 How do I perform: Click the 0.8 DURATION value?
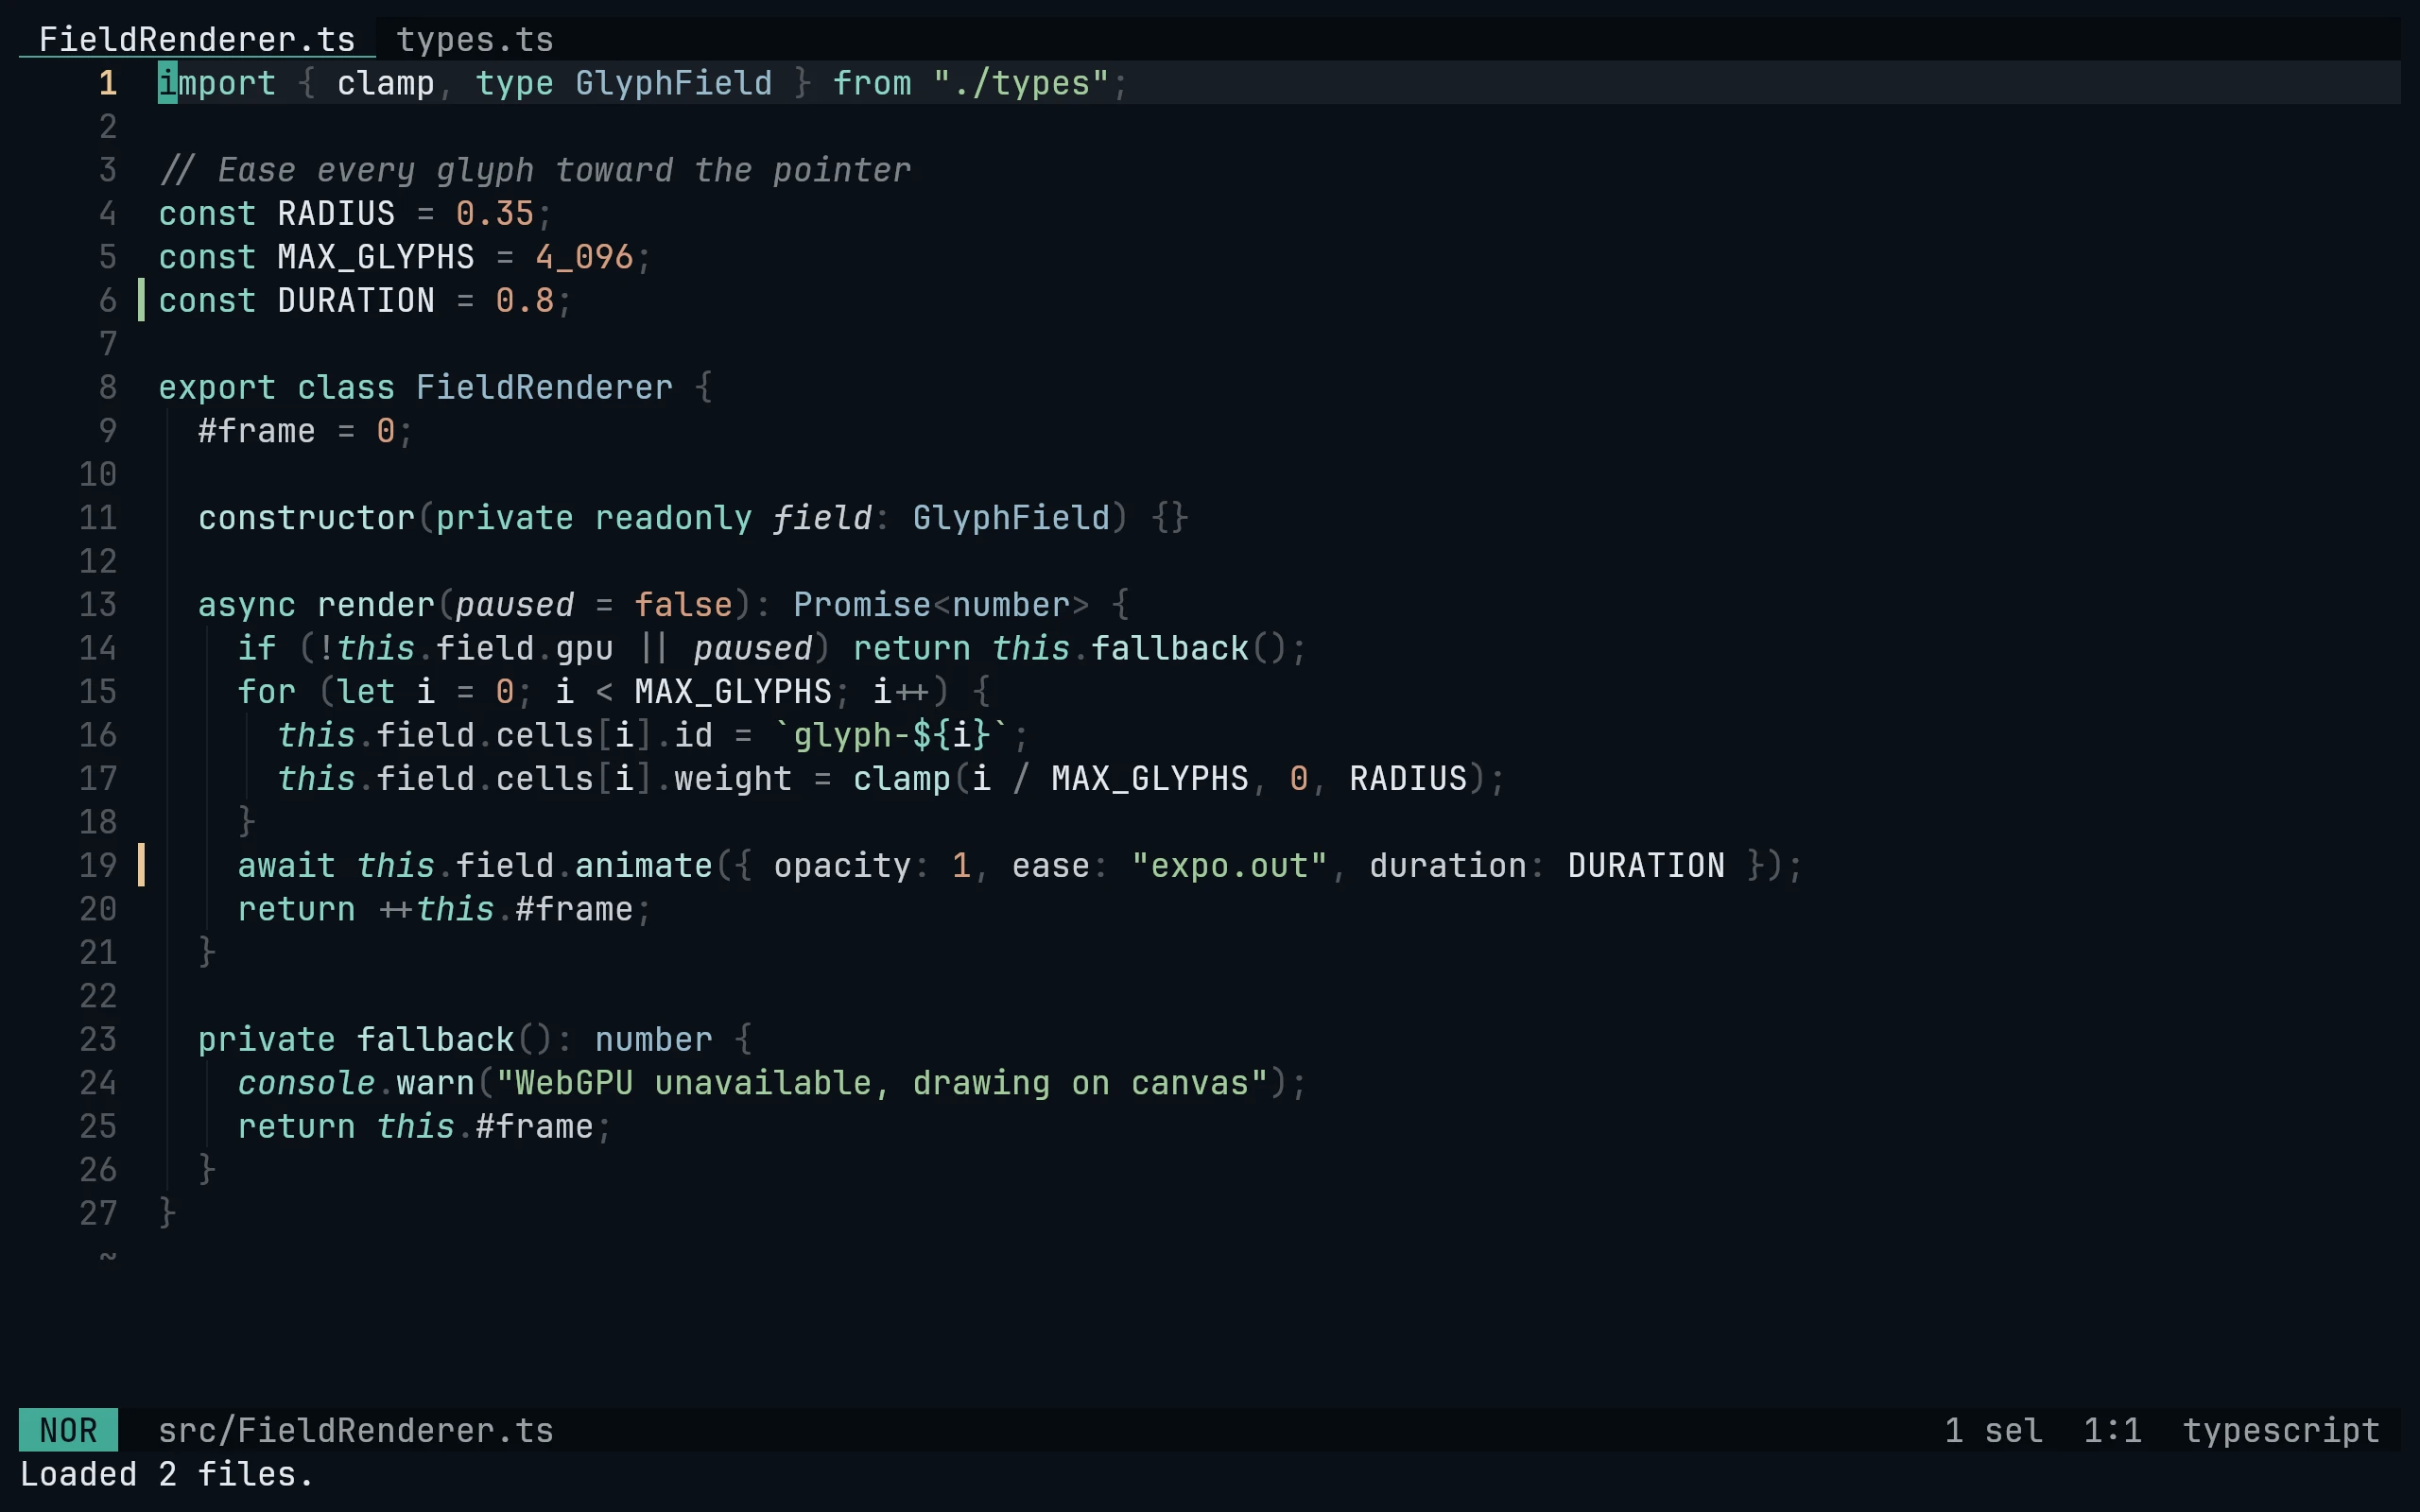pyautogui.click(x=525, y=300)
